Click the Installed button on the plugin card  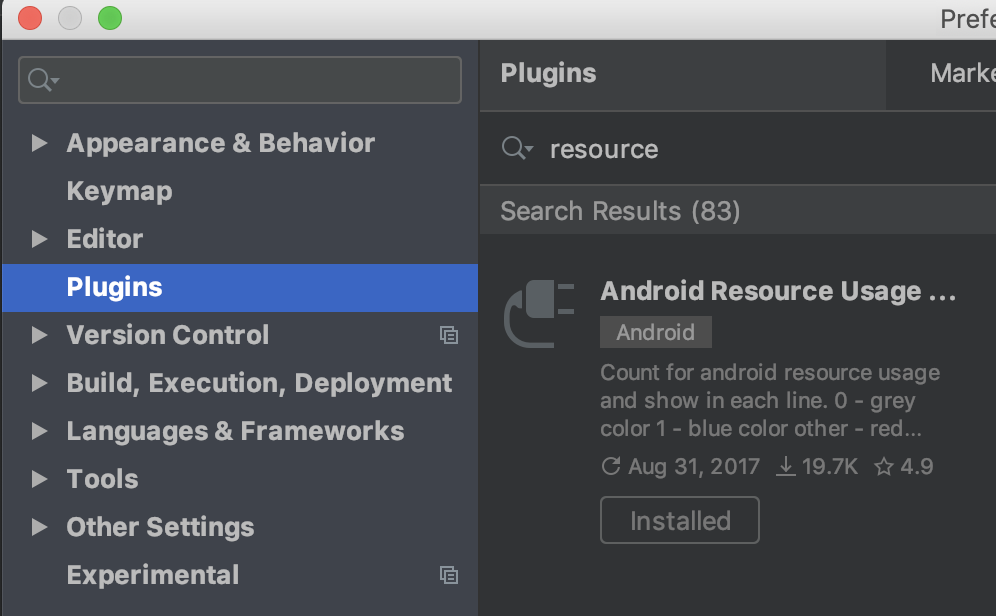click(x=679, y=520)
